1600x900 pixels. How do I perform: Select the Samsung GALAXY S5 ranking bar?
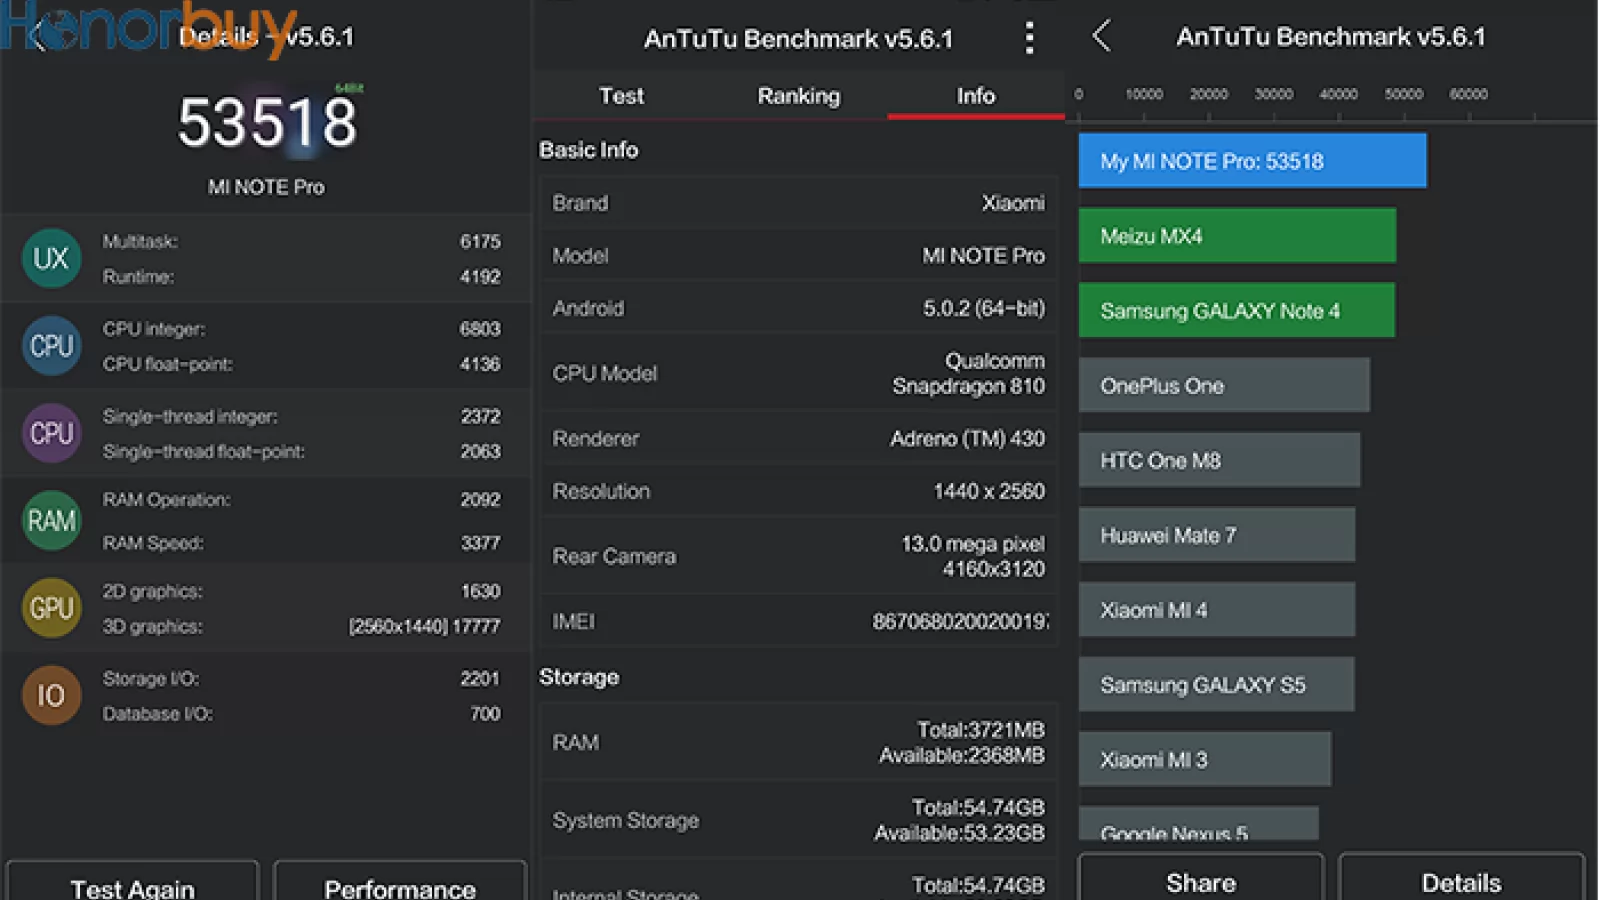(x=1217, y=685)
